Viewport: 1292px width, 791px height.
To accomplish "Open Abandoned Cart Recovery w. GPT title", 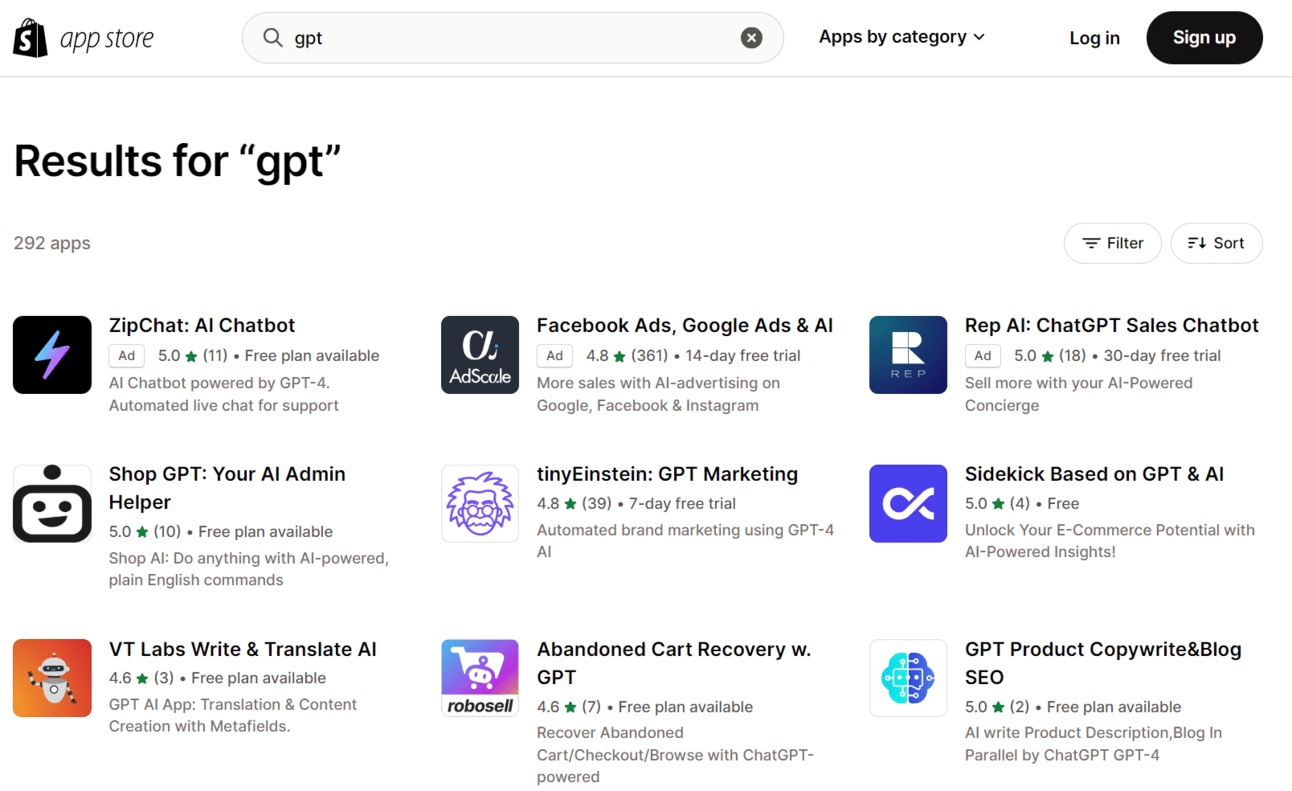I will pos(674,663).
